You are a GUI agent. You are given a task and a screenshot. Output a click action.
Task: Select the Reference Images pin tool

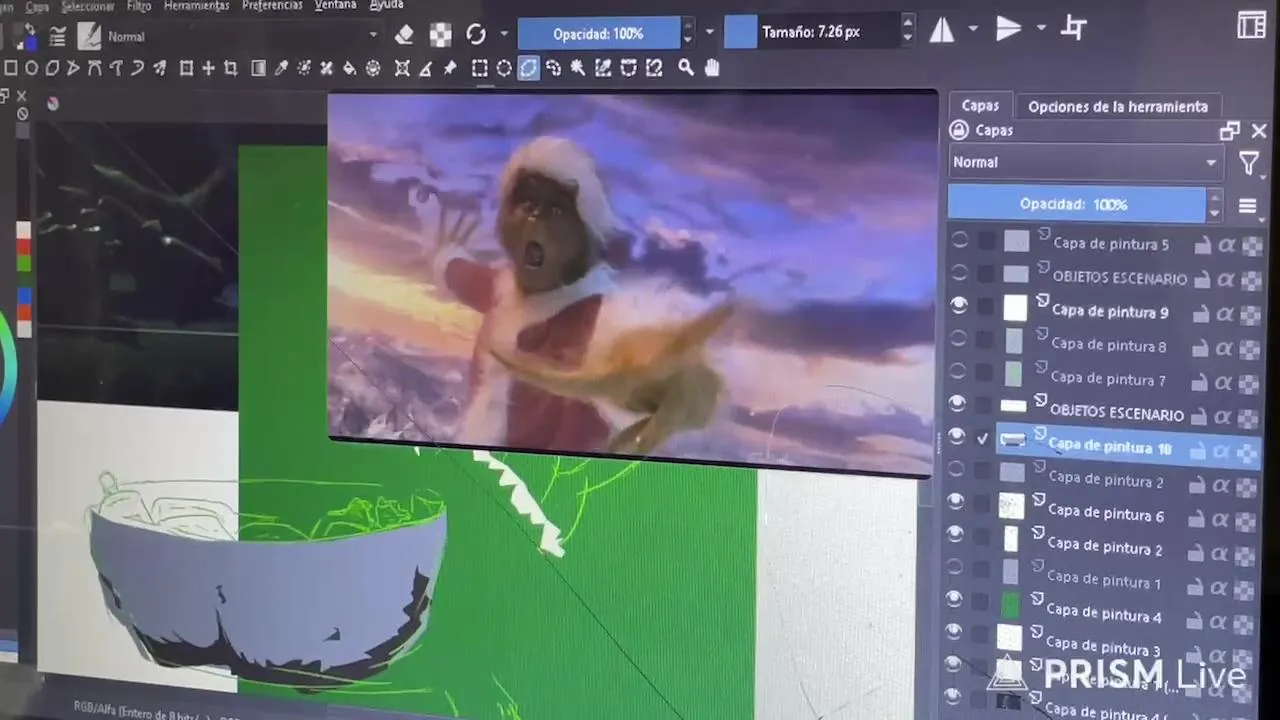449,68
